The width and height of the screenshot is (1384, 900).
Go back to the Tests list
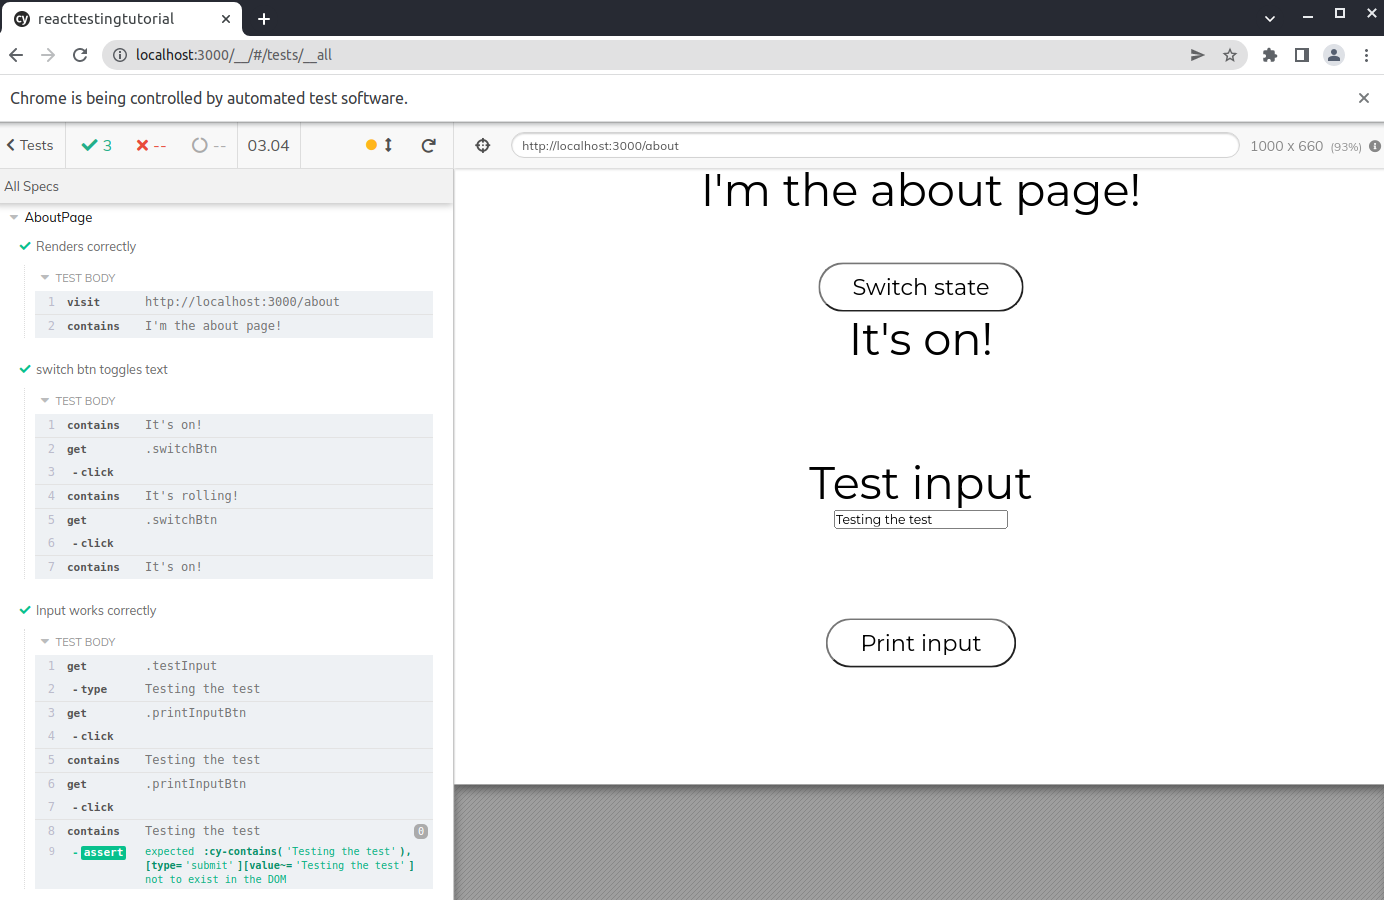point(30,146)
